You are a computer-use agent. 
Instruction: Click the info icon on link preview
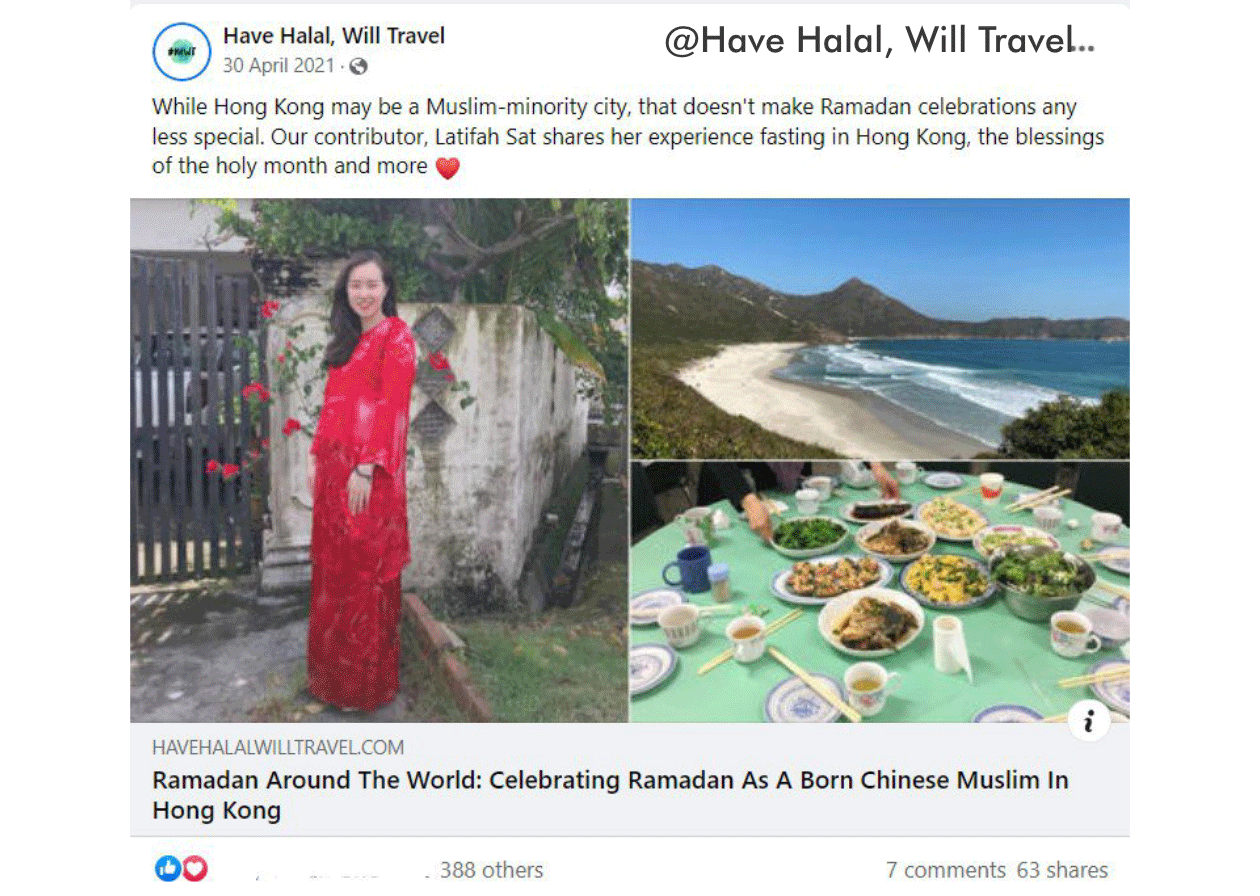[1089, 720]
